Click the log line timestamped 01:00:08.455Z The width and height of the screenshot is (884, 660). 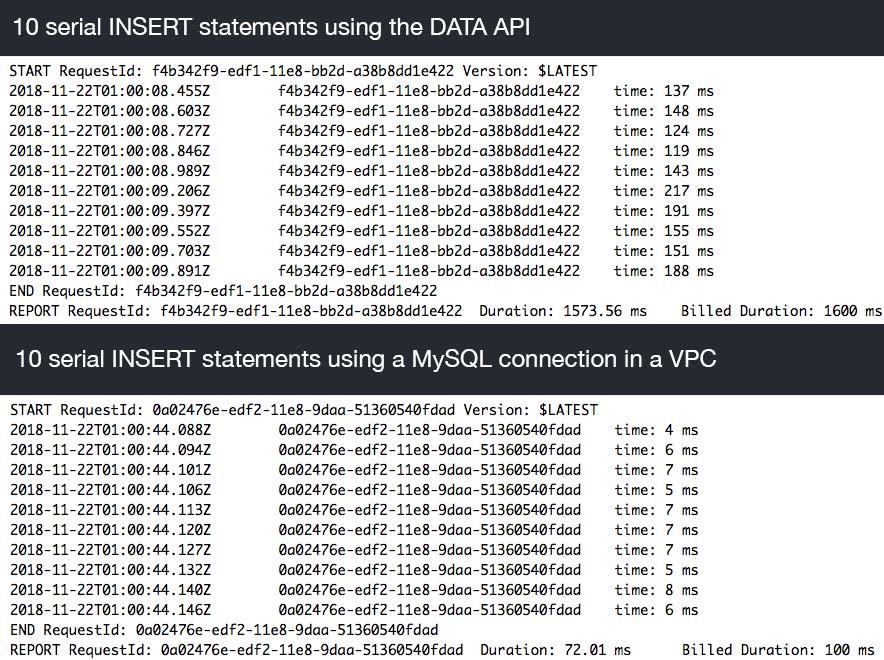pos(361,91)
